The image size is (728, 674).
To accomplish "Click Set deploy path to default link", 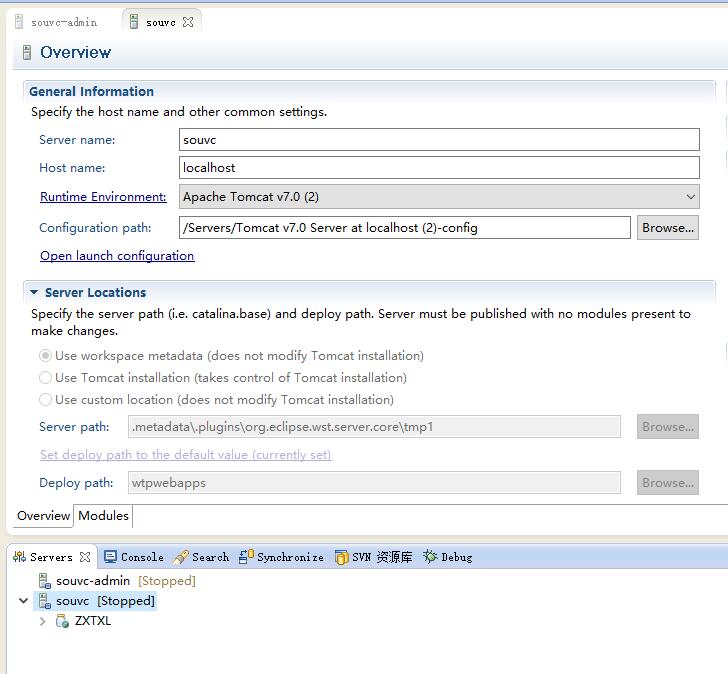I will coord(185,455).
